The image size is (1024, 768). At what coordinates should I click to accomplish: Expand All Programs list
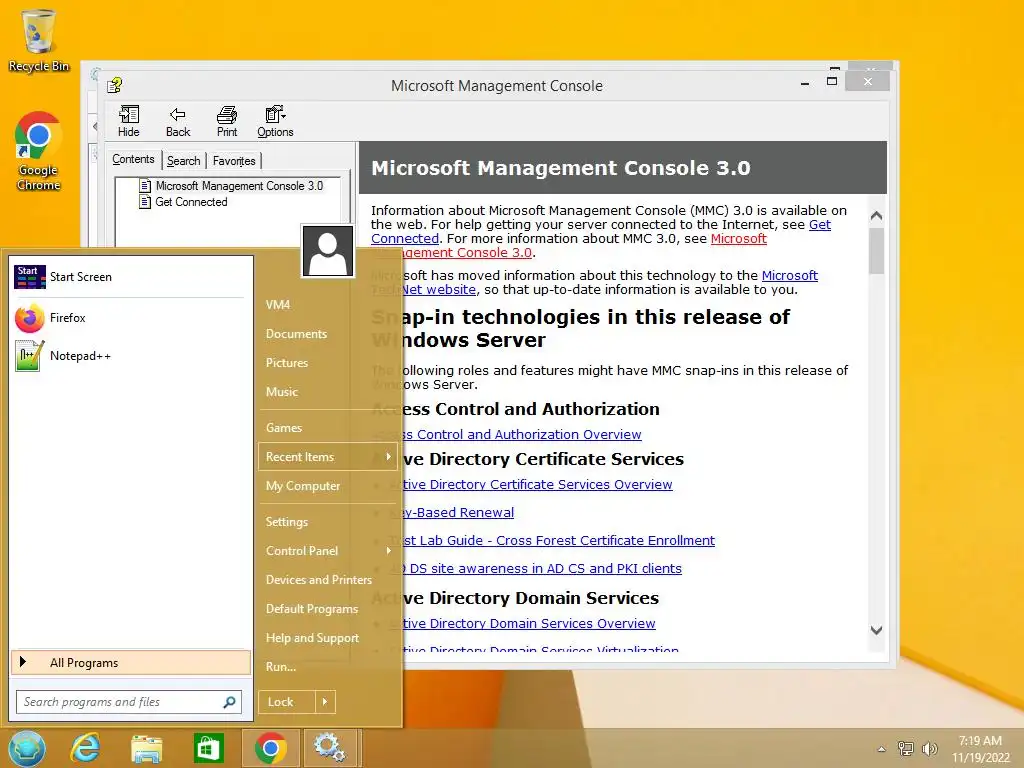click(131, 662)
